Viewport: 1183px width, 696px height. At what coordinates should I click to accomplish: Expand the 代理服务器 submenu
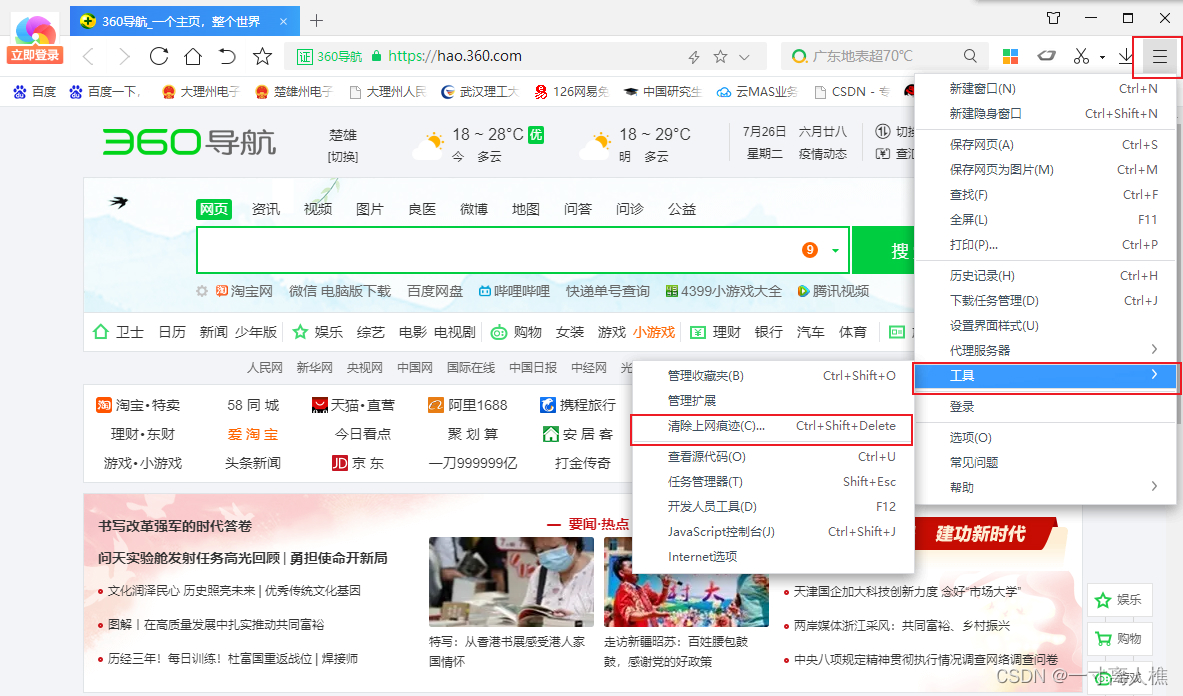(x=1045, y=351)
